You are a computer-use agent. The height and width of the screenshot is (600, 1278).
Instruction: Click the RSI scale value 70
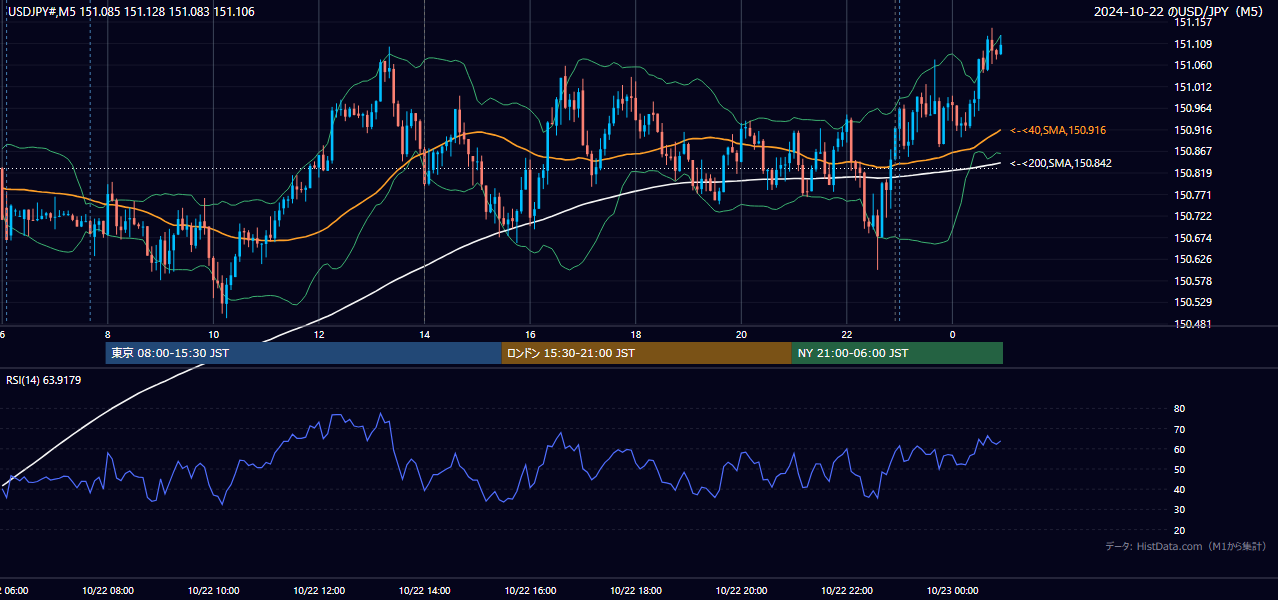1179,429
